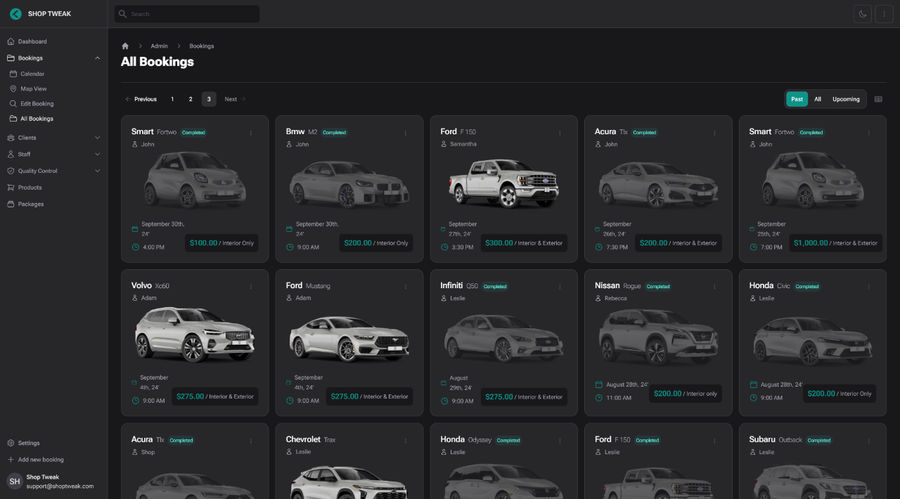Click the home icon in breadcrumb
900x499 pixels.
(125, 46)
